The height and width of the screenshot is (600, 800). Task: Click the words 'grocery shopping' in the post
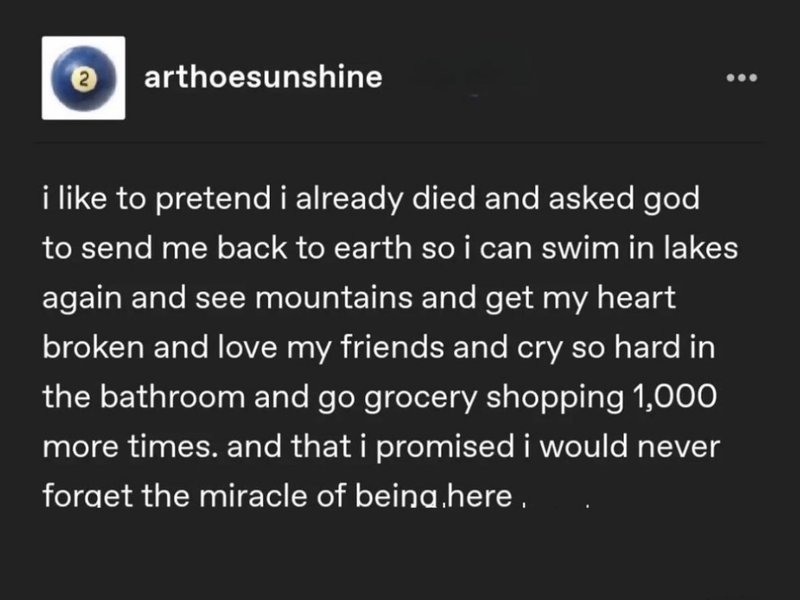click(x=494, y=397)
